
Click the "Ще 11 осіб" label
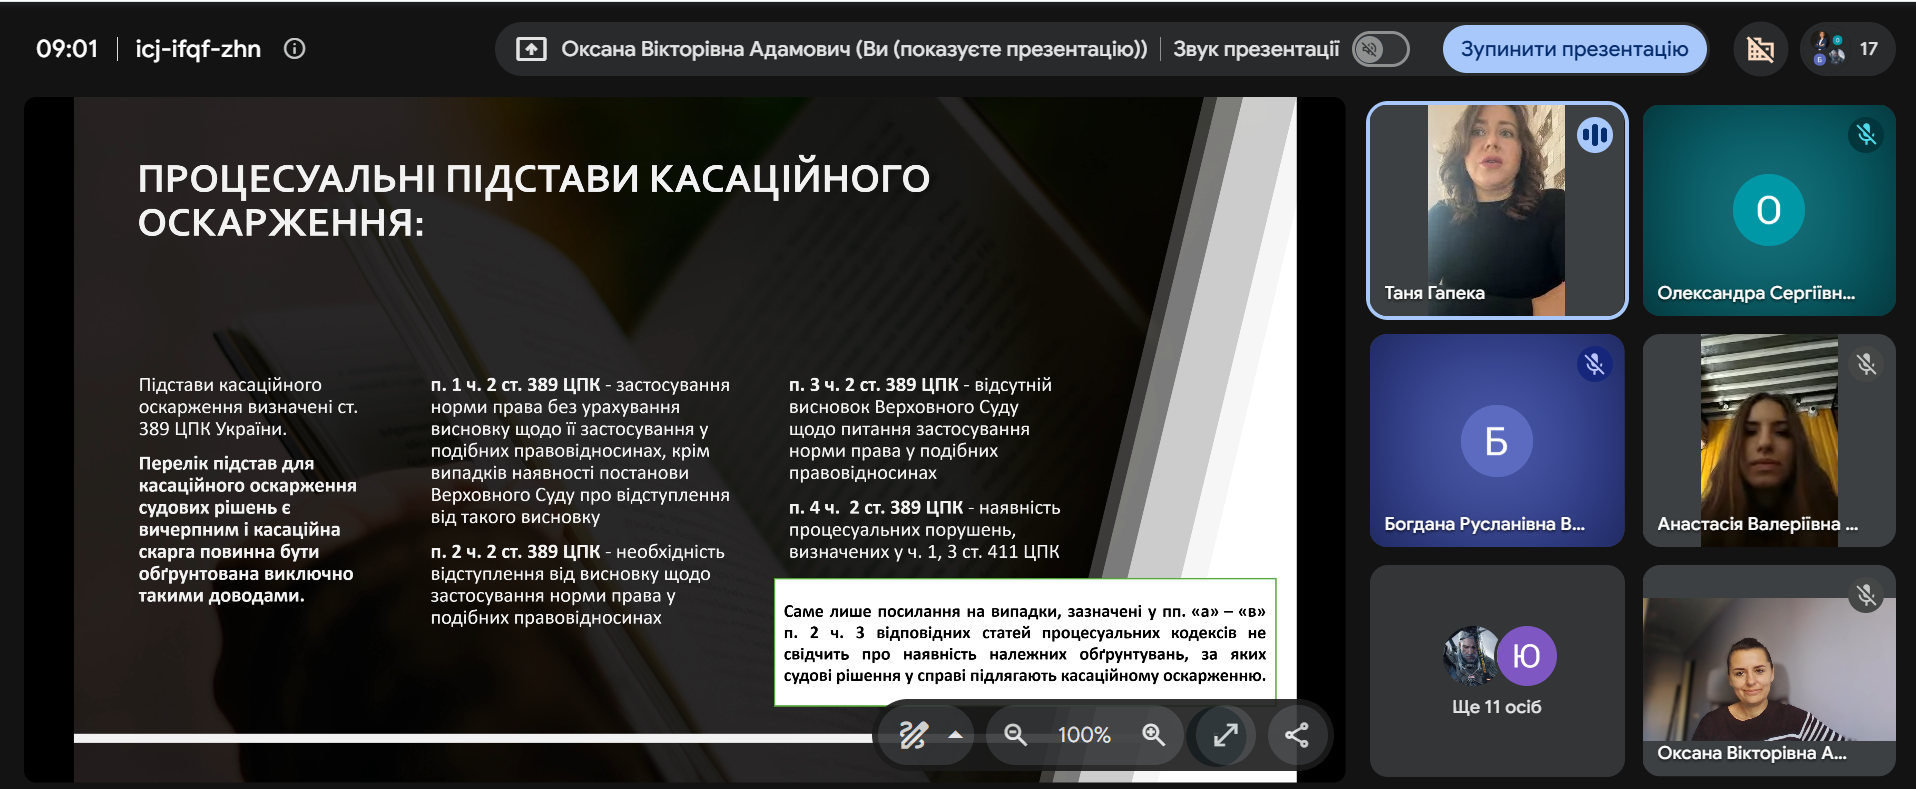tap(1496, 707)
